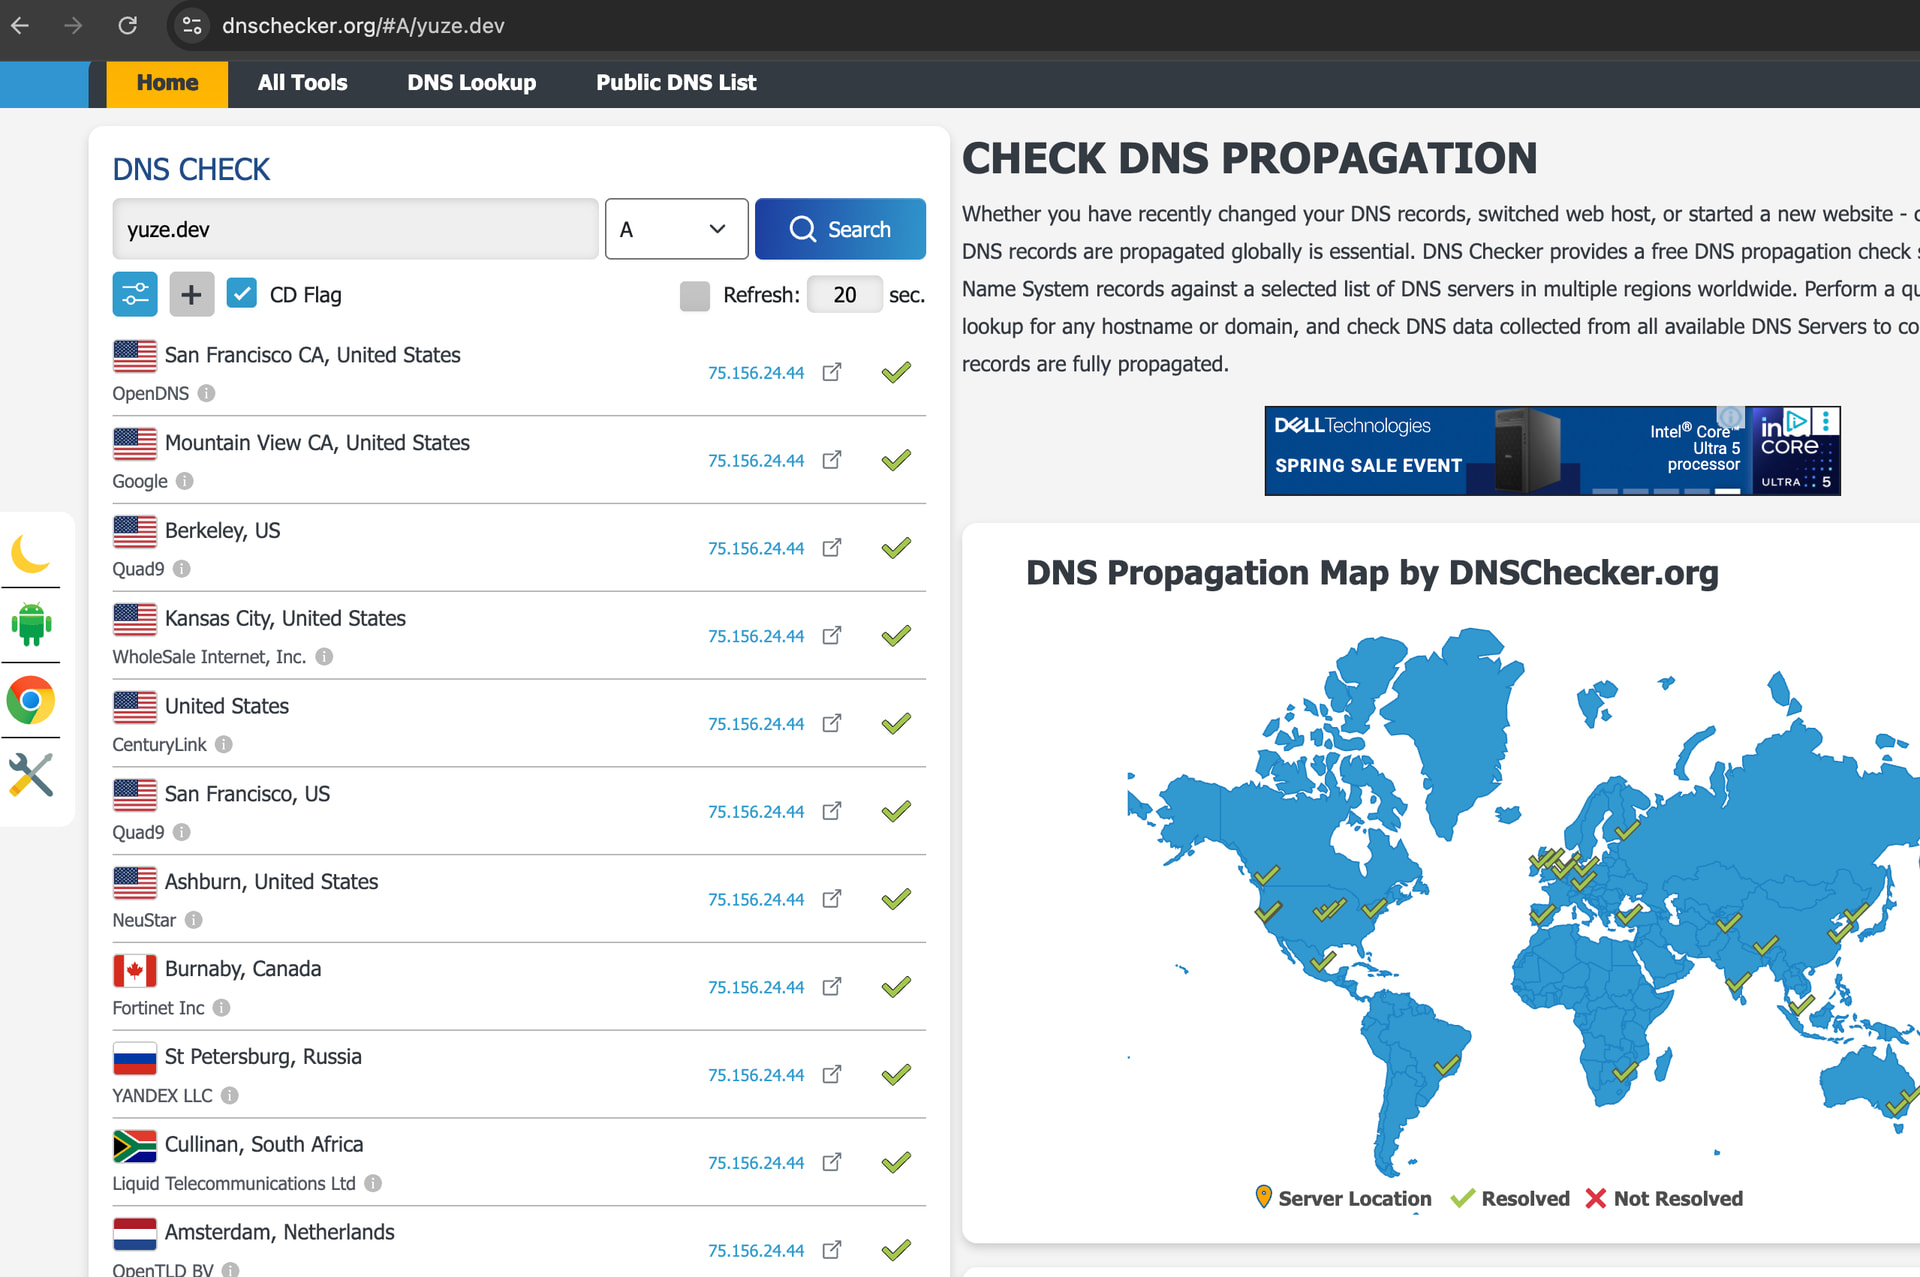The height and width of the screenshot is (1277, 1920).
Task: Enable the Refresh checkbox
Action: click(x=694, y=295)
